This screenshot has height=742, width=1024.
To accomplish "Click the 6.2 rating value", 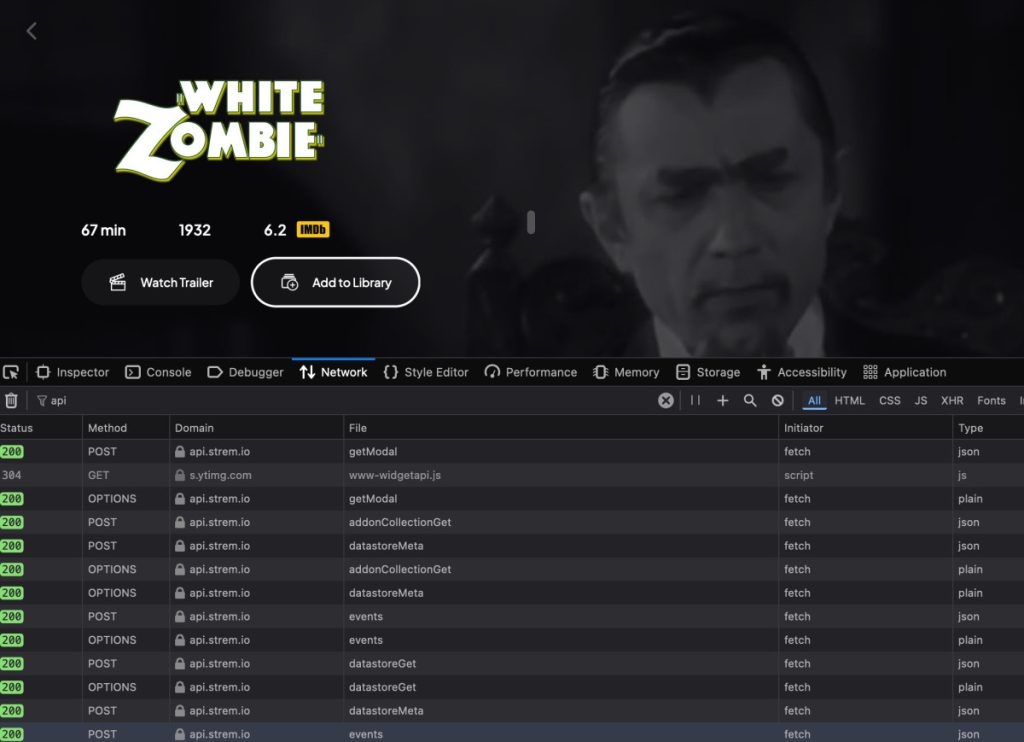I will click(275, 230).
